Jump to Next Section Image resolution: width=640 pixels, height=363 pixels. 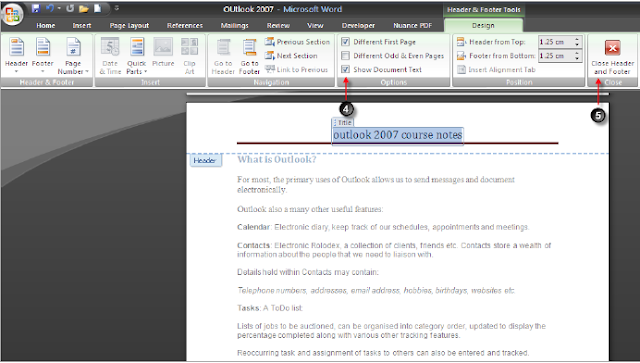[291, 56]
